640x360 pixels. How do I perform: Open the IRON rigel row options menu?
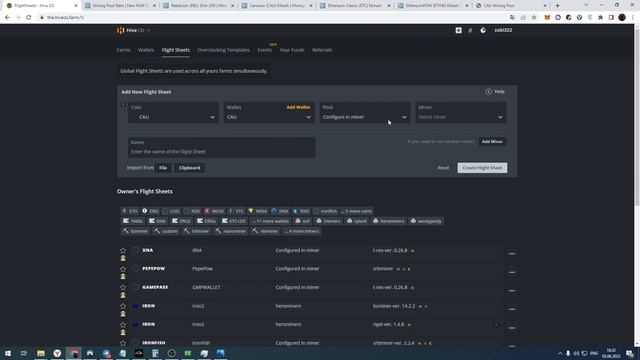tap(512, 327)
